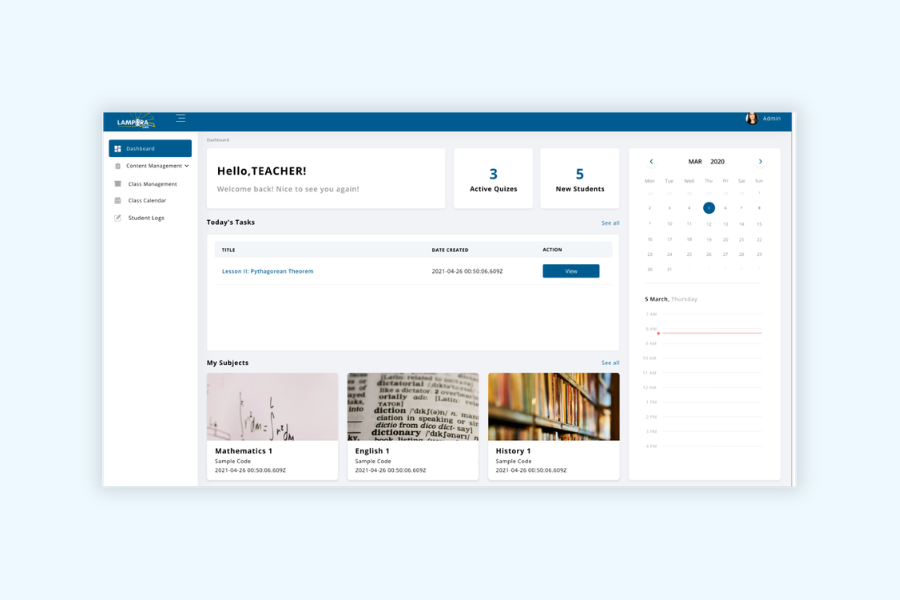Click See all for Today's Tasks

pyautogui.click(x=610, y=223)
